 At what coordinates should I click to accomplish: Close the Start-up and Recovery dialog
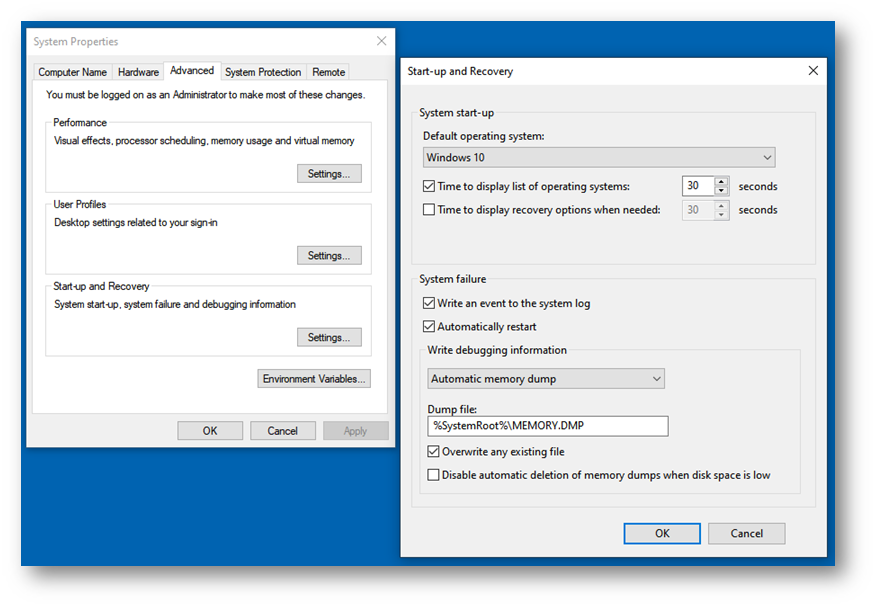tap(813, 71)
